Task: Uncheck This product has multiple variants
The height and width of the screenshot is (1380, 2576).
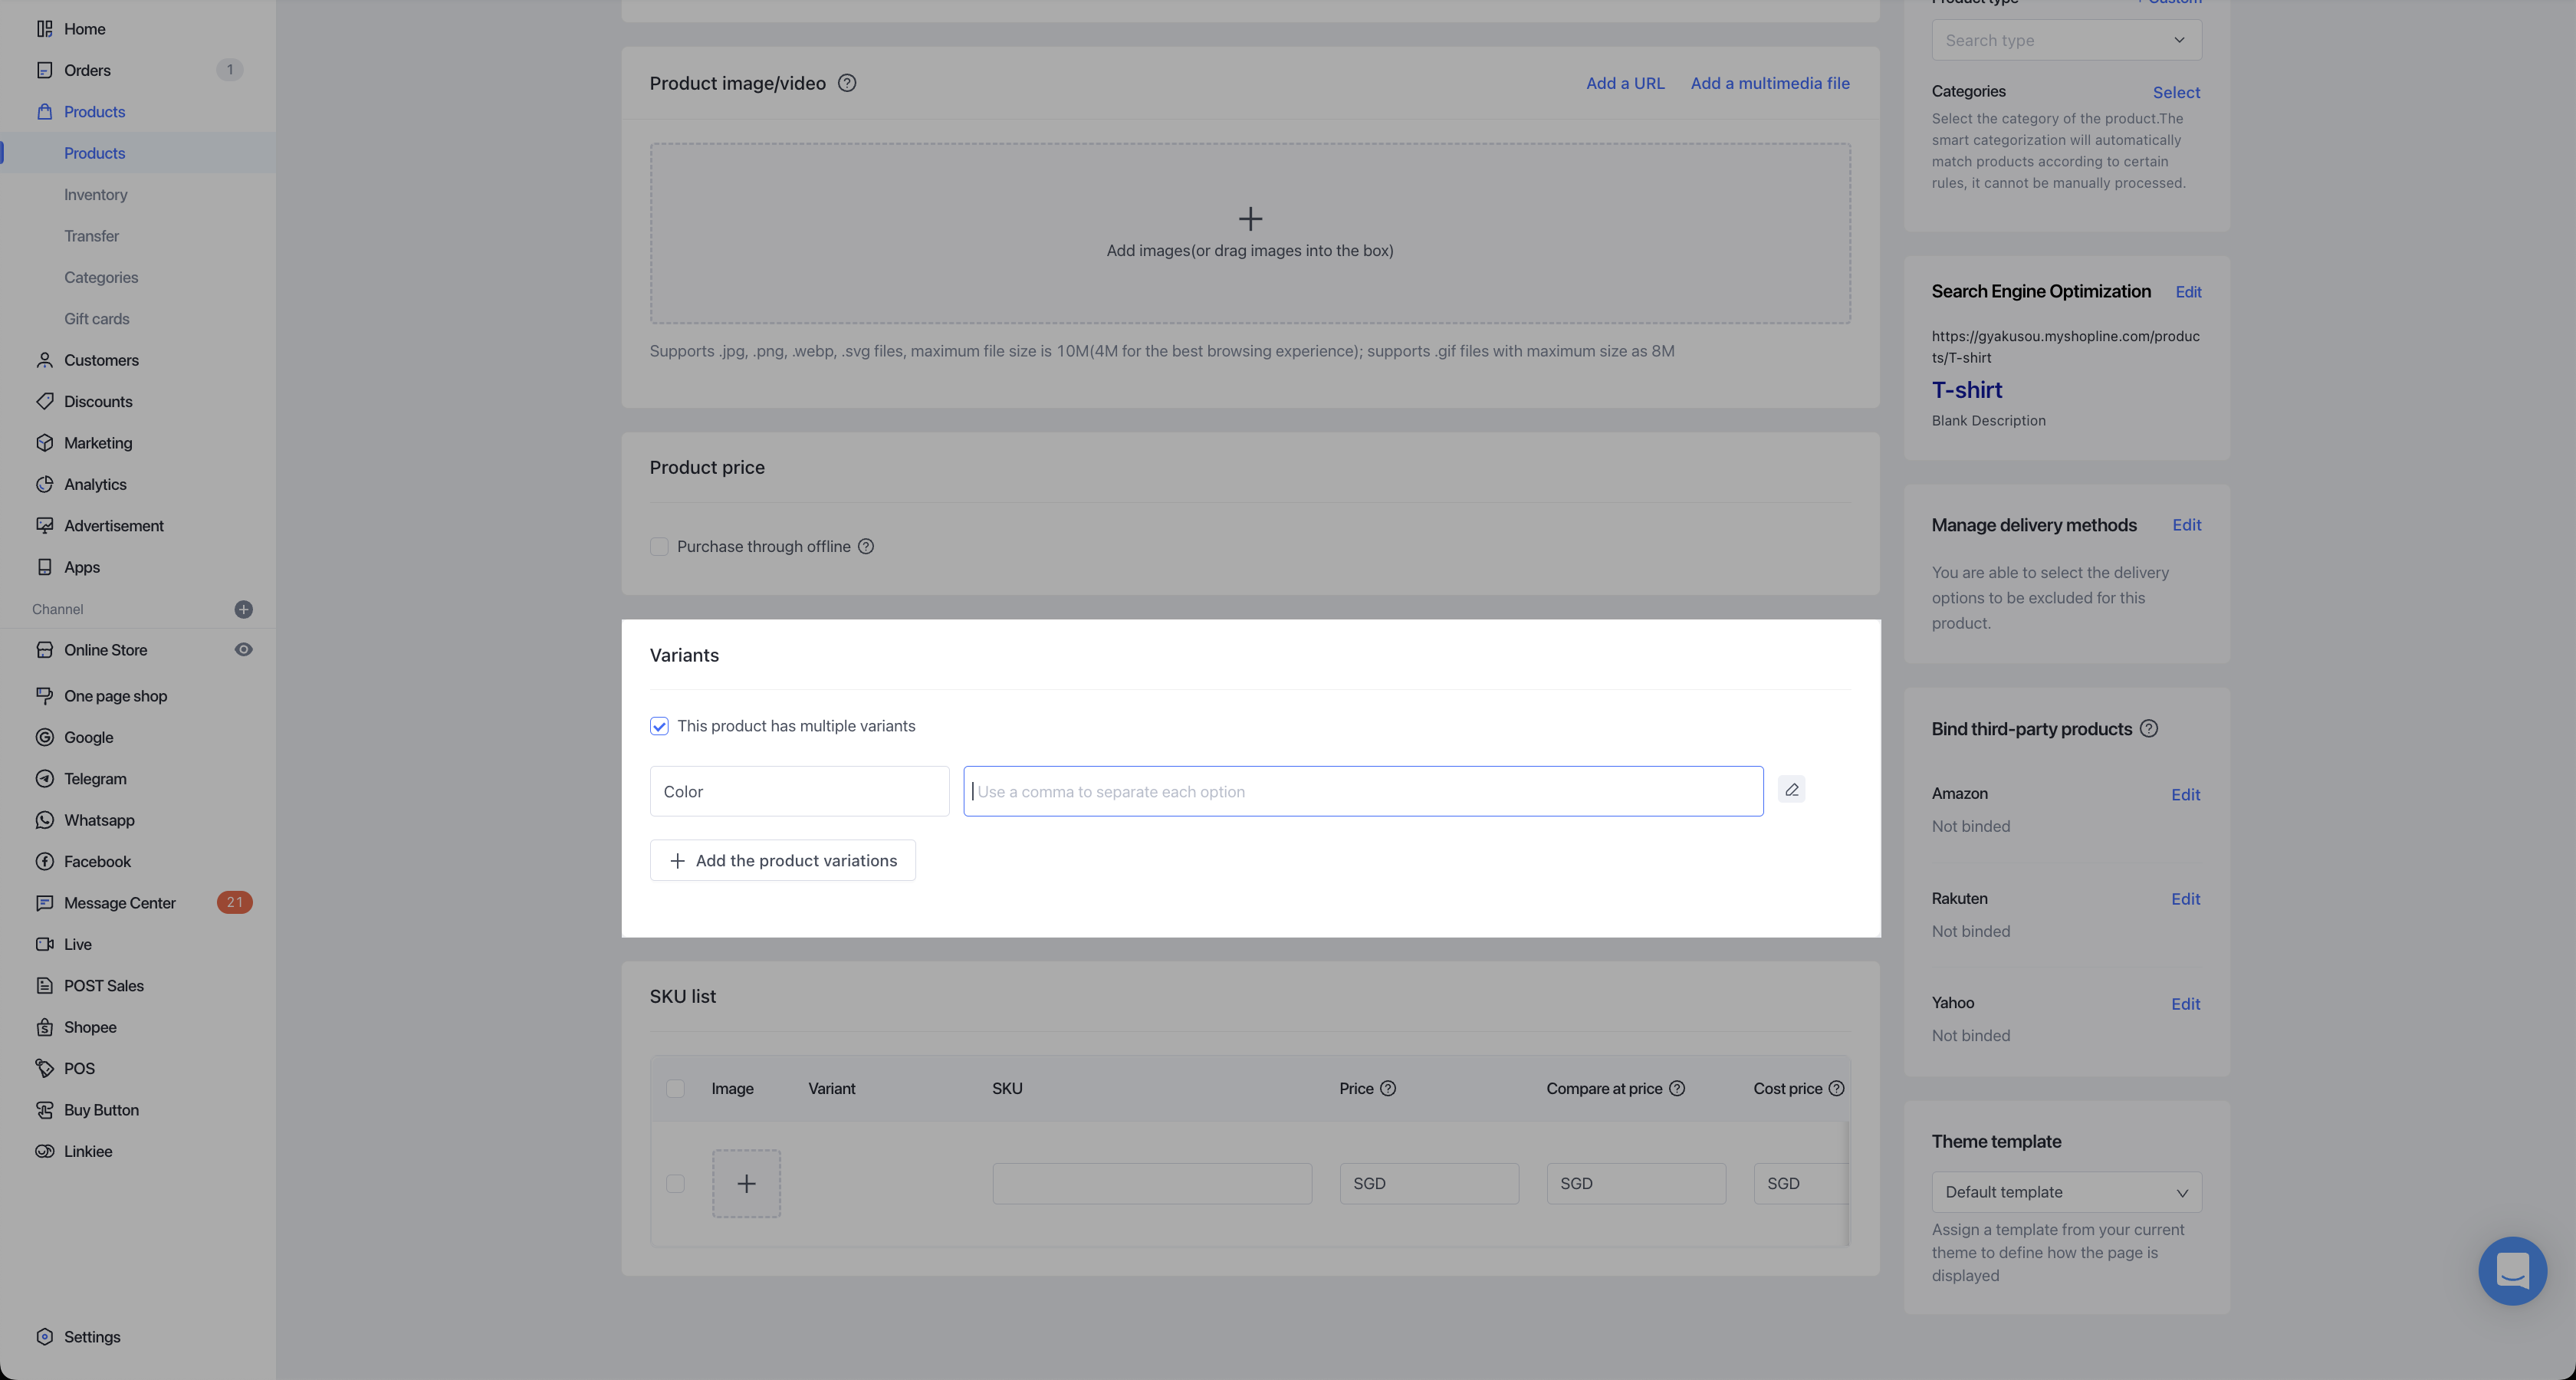Action: (659, 726)
